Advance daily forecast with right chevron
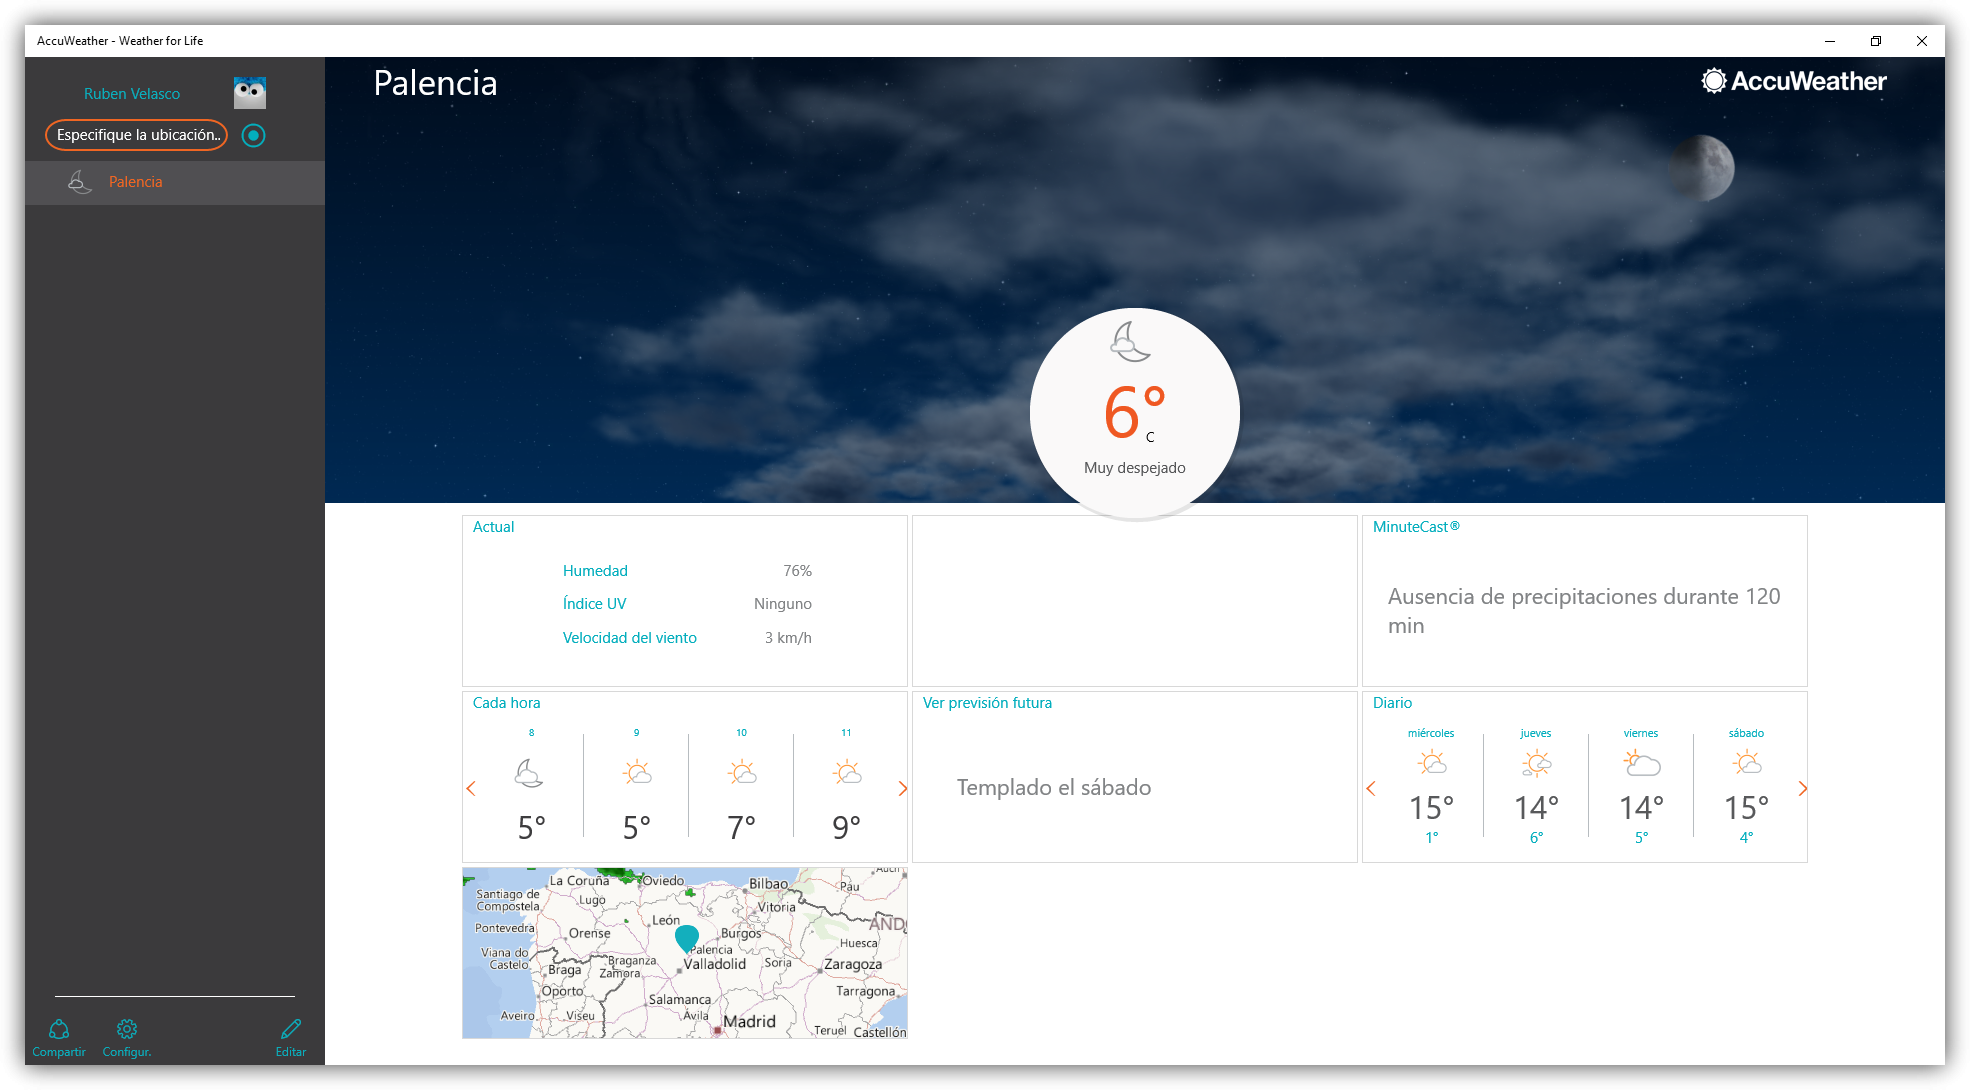 (1802, 789)
